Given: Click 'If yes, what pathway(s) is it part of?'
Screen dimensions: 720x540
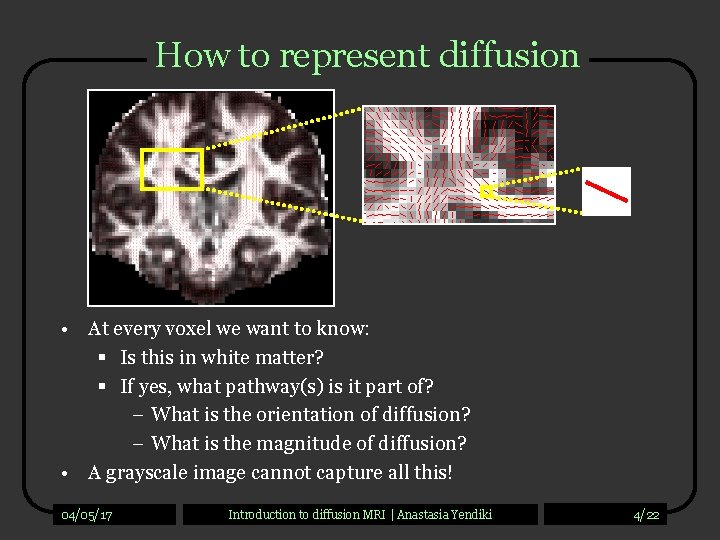Looking at the screenshot, I should pyautogui.click(x=277, y=387).
